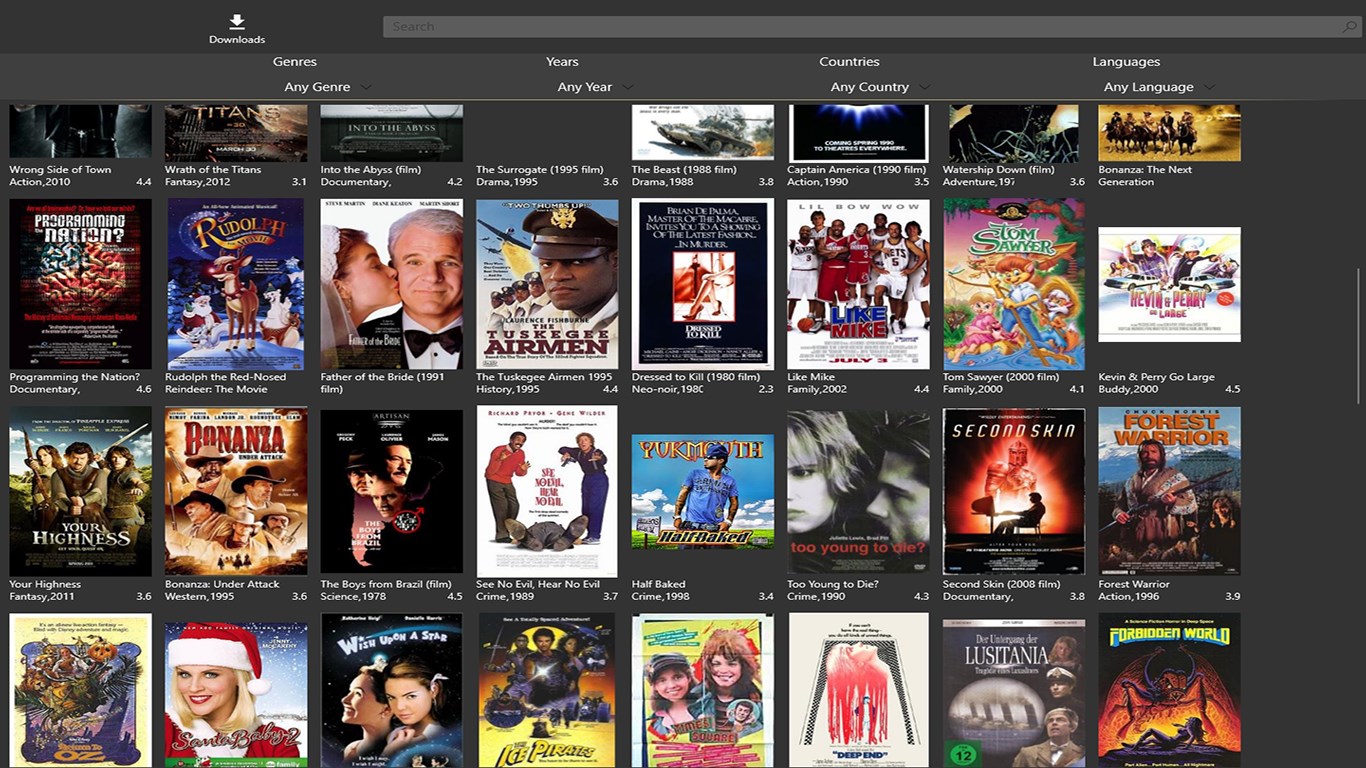The width and height of the screenshot is (1366, 768).
Task: Click the Watership Down (film) title
Action: [x=998, y=170]
